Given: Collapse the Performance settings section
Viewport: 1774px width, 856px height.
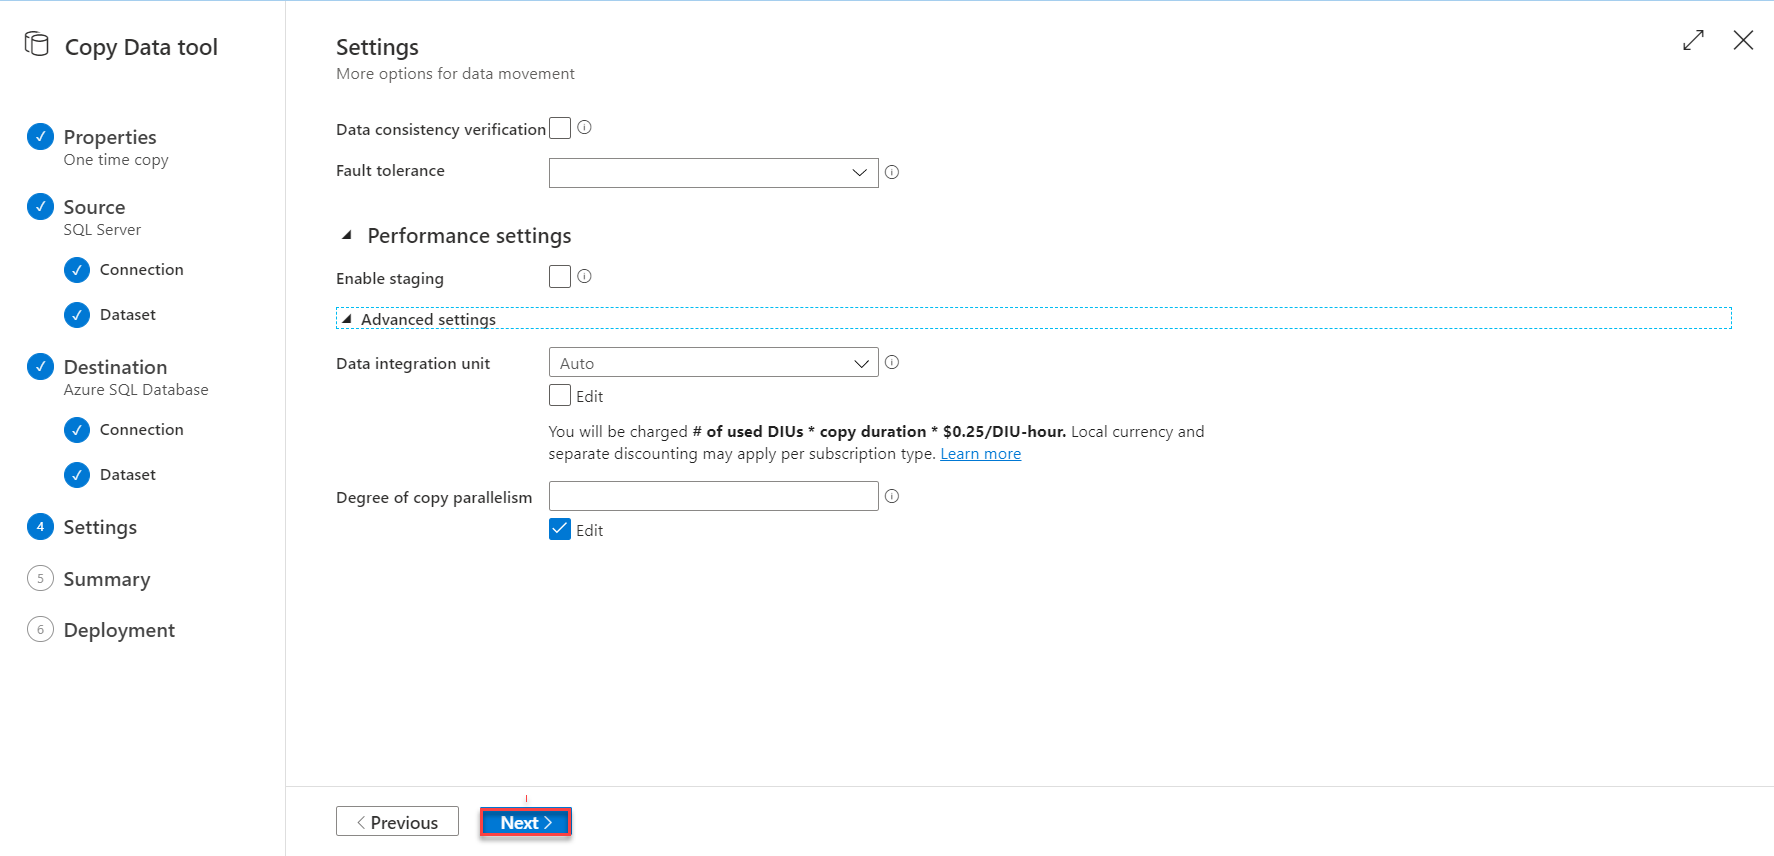Looking at the screenshot, I should coord(347,236).
